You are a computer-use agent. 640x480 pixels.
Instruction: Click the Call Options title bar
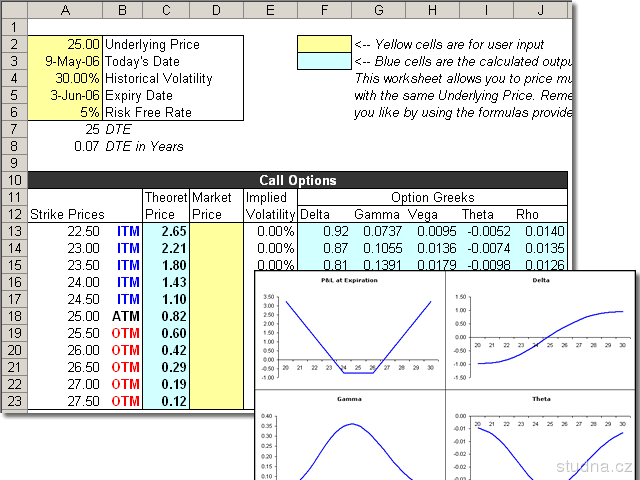(x=297, y=180)
